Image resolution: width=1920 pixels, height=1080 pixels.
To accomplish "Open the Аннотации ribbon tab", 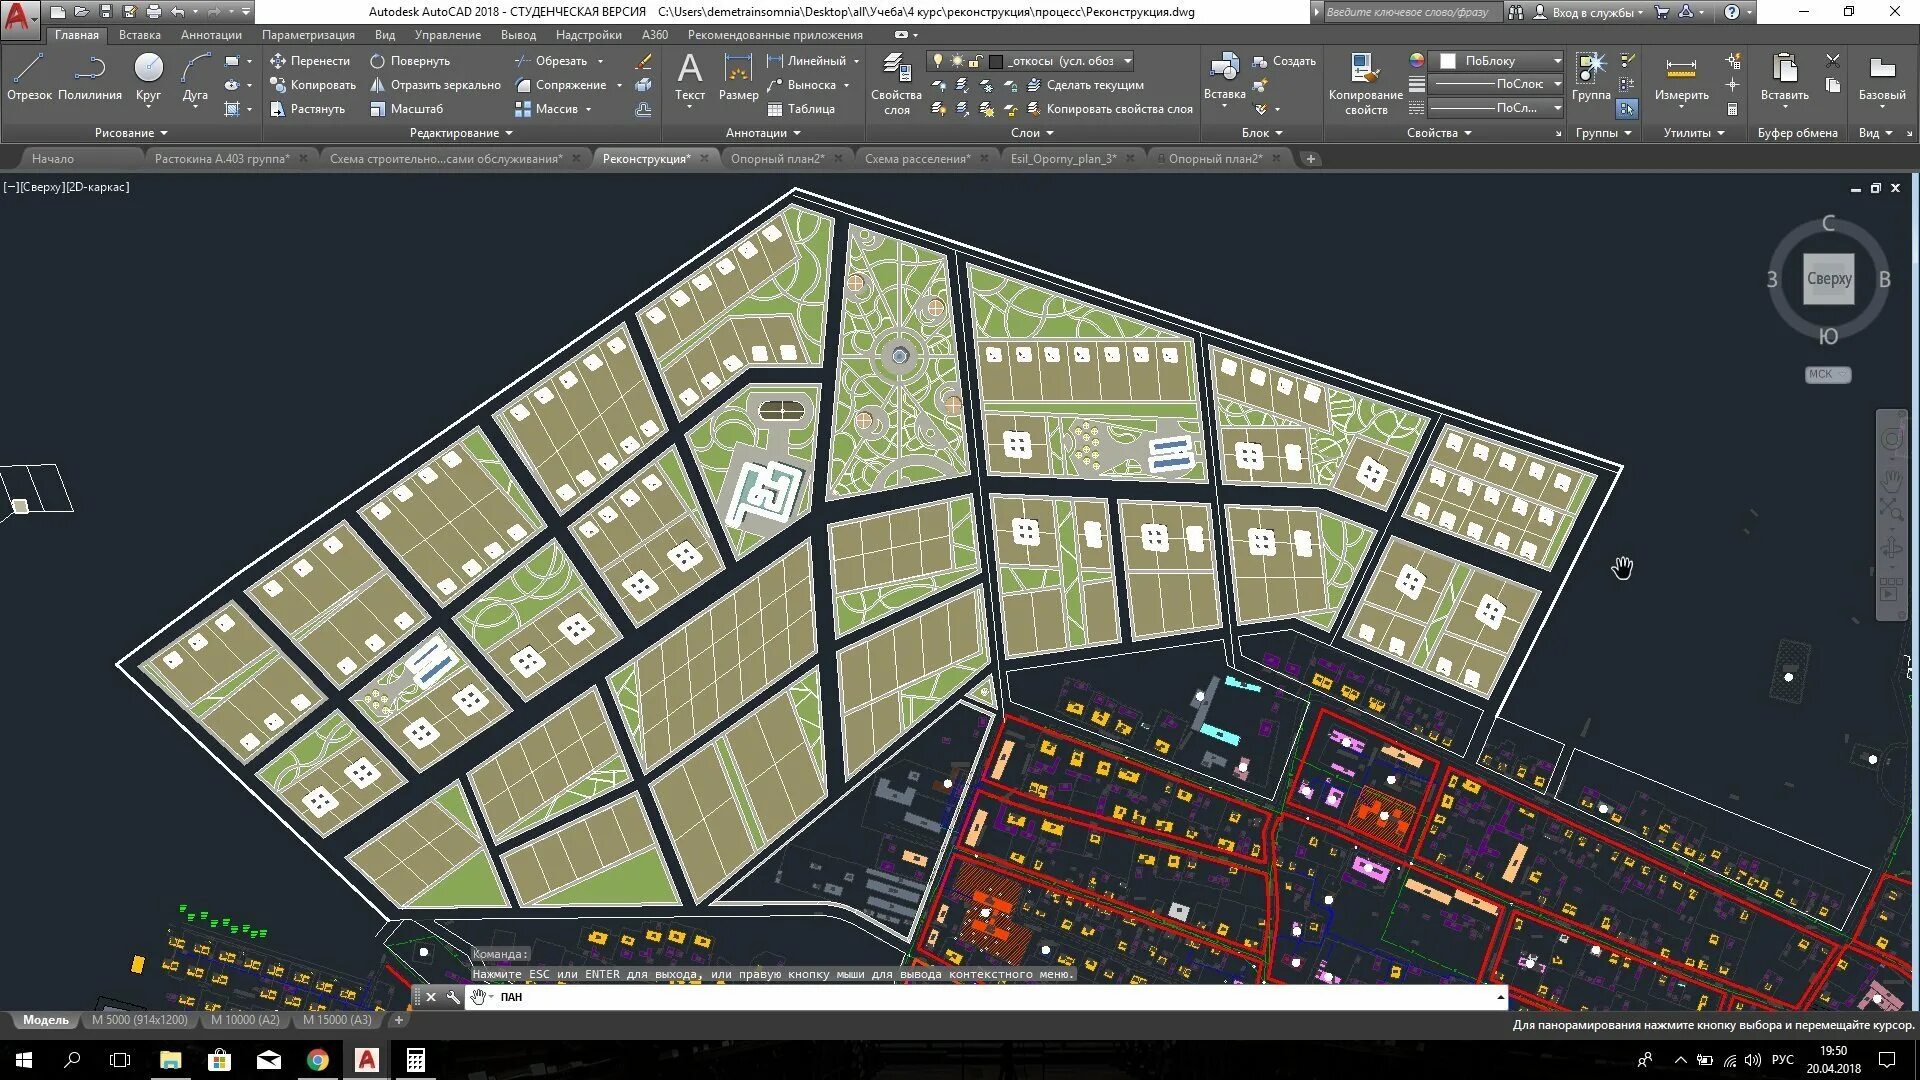I will click(x=211, y=35).
